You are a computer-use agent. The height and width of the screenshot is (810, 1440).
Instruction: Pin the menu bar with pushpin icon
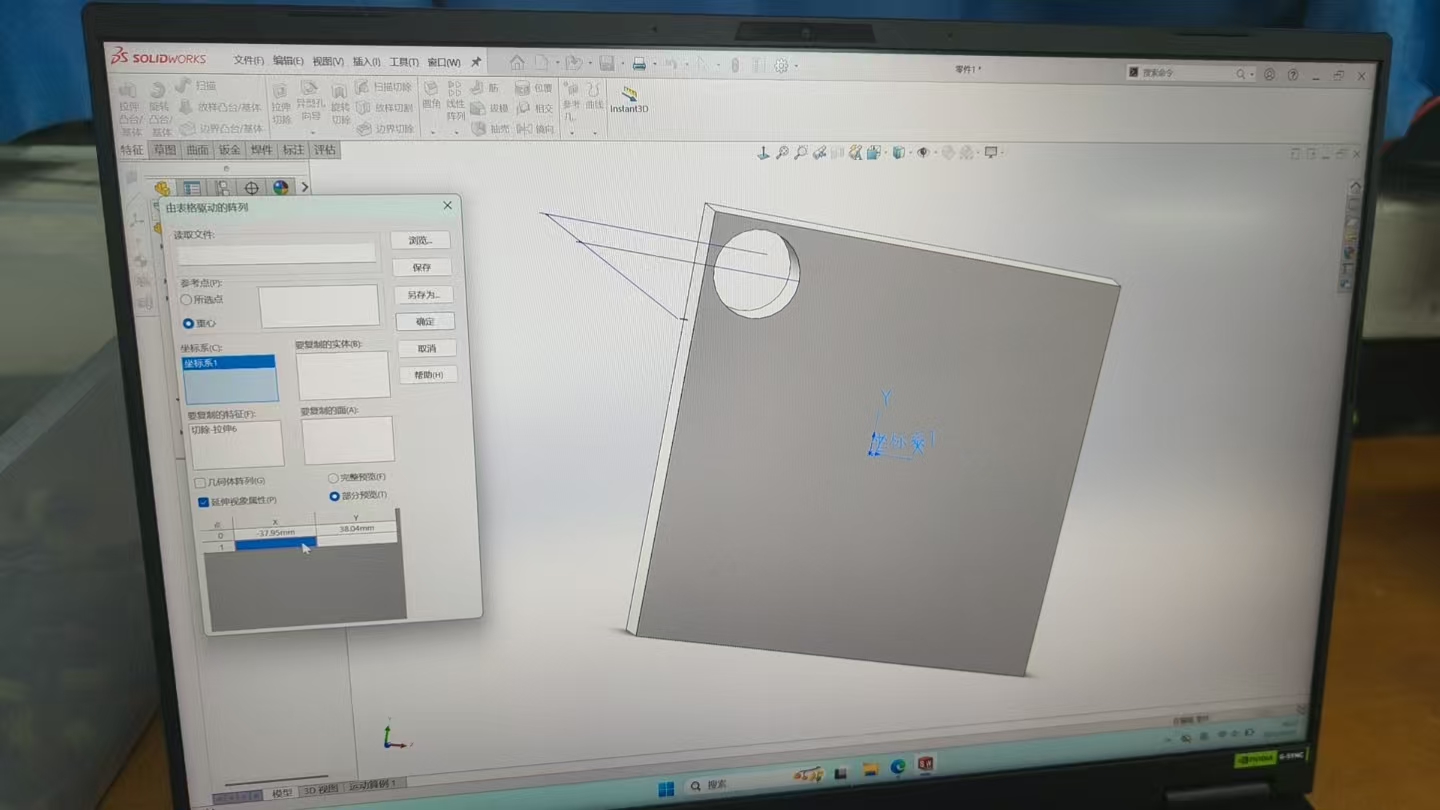tap(476, 62)
